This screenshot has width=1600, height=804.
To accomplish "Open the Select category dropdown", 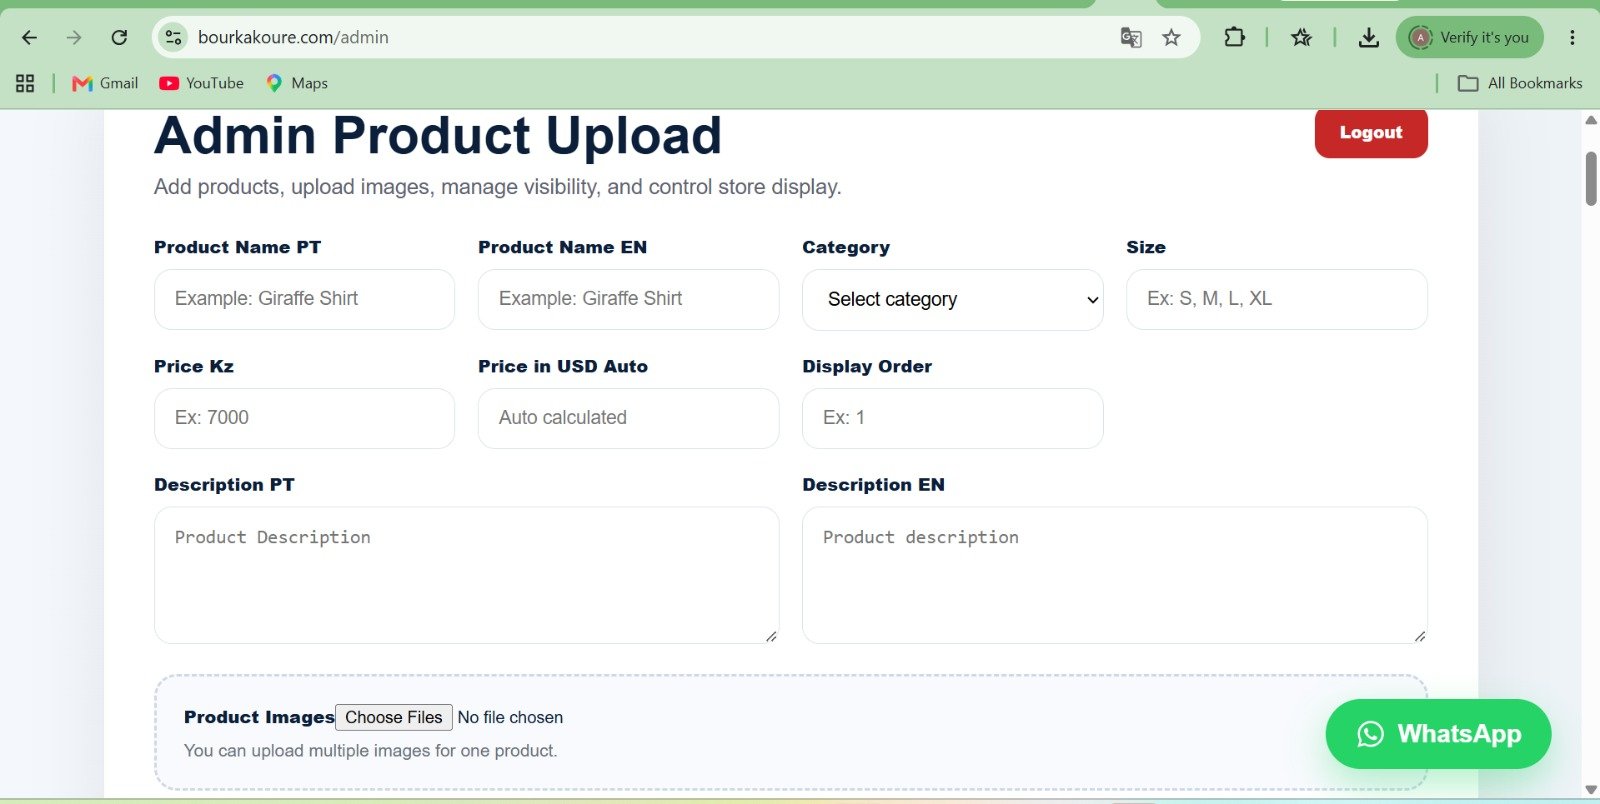I will click(x=952, y=299).
